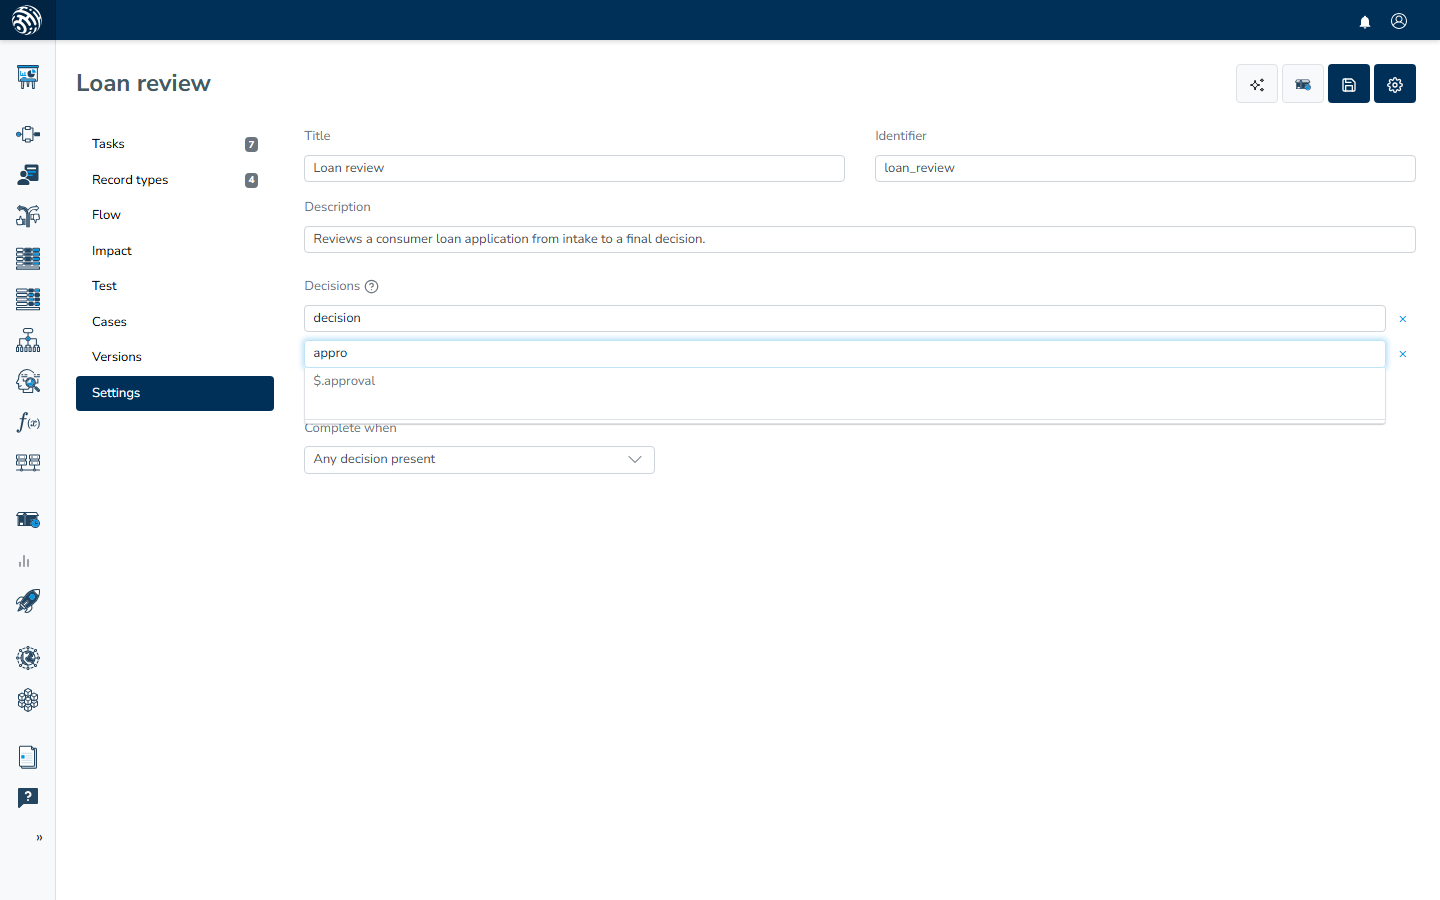The height and width of the screenshot is (900, 1440).
Task: Open the Tasks tab
Action: coord(175,144)
